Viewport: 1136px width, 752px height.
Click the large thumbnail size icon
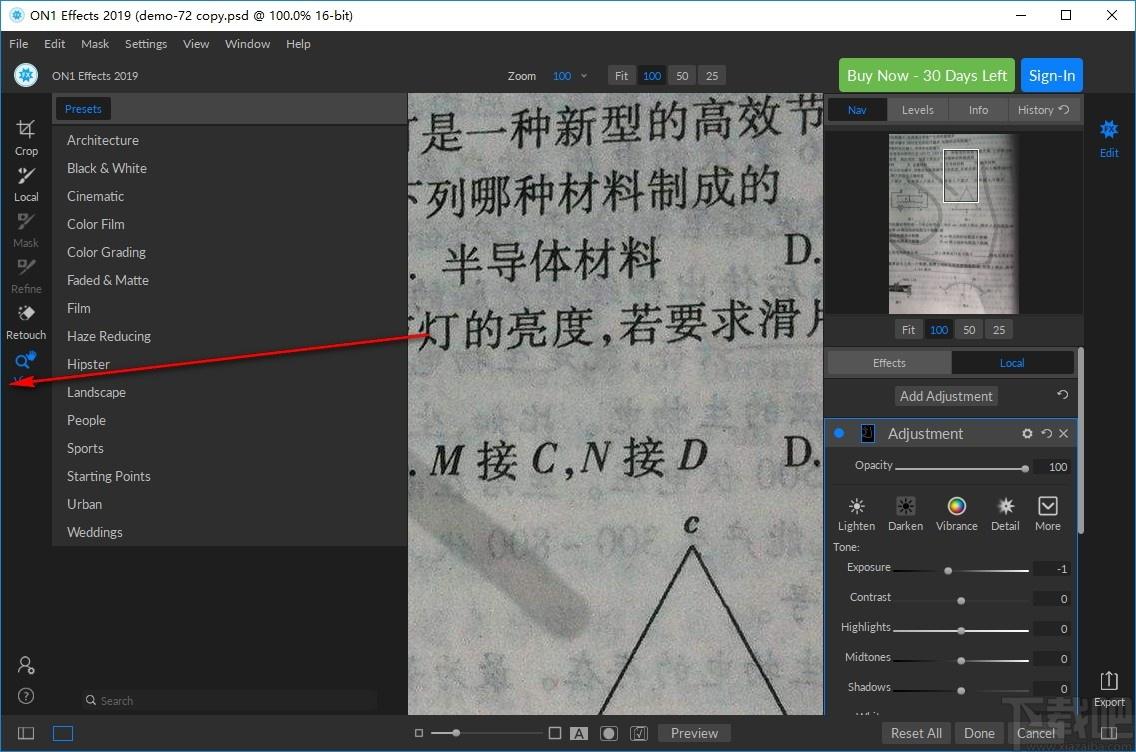pos(555,733)
